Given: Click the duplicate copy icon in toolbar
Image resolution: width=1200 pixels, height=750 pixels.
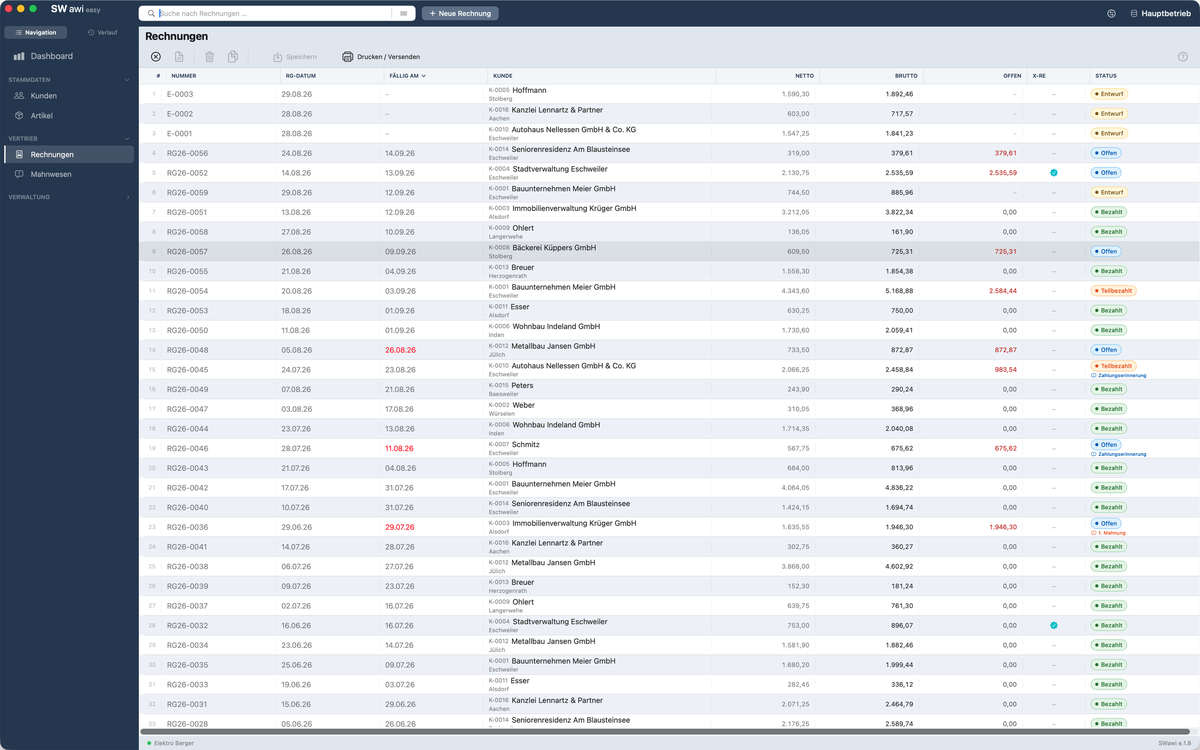Looking at the screenshot, I should (232, 57).
